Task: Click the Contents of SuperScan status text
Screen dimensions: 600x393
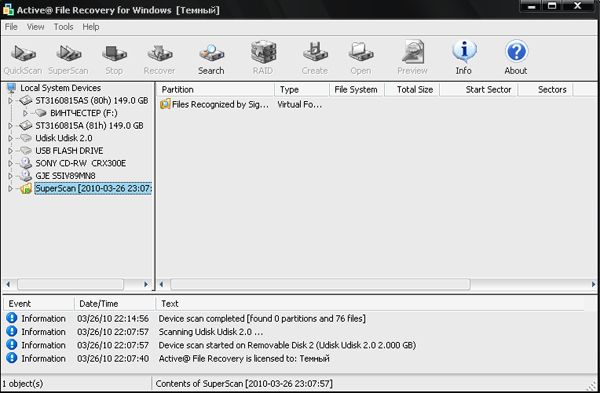Action: (244, 383)
